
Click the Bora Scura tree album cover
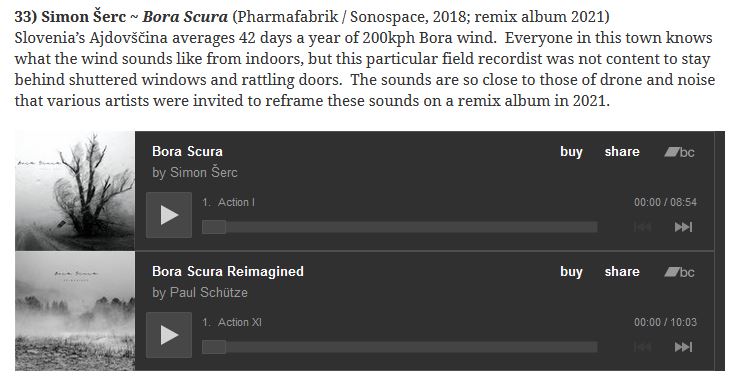point(75,191)
